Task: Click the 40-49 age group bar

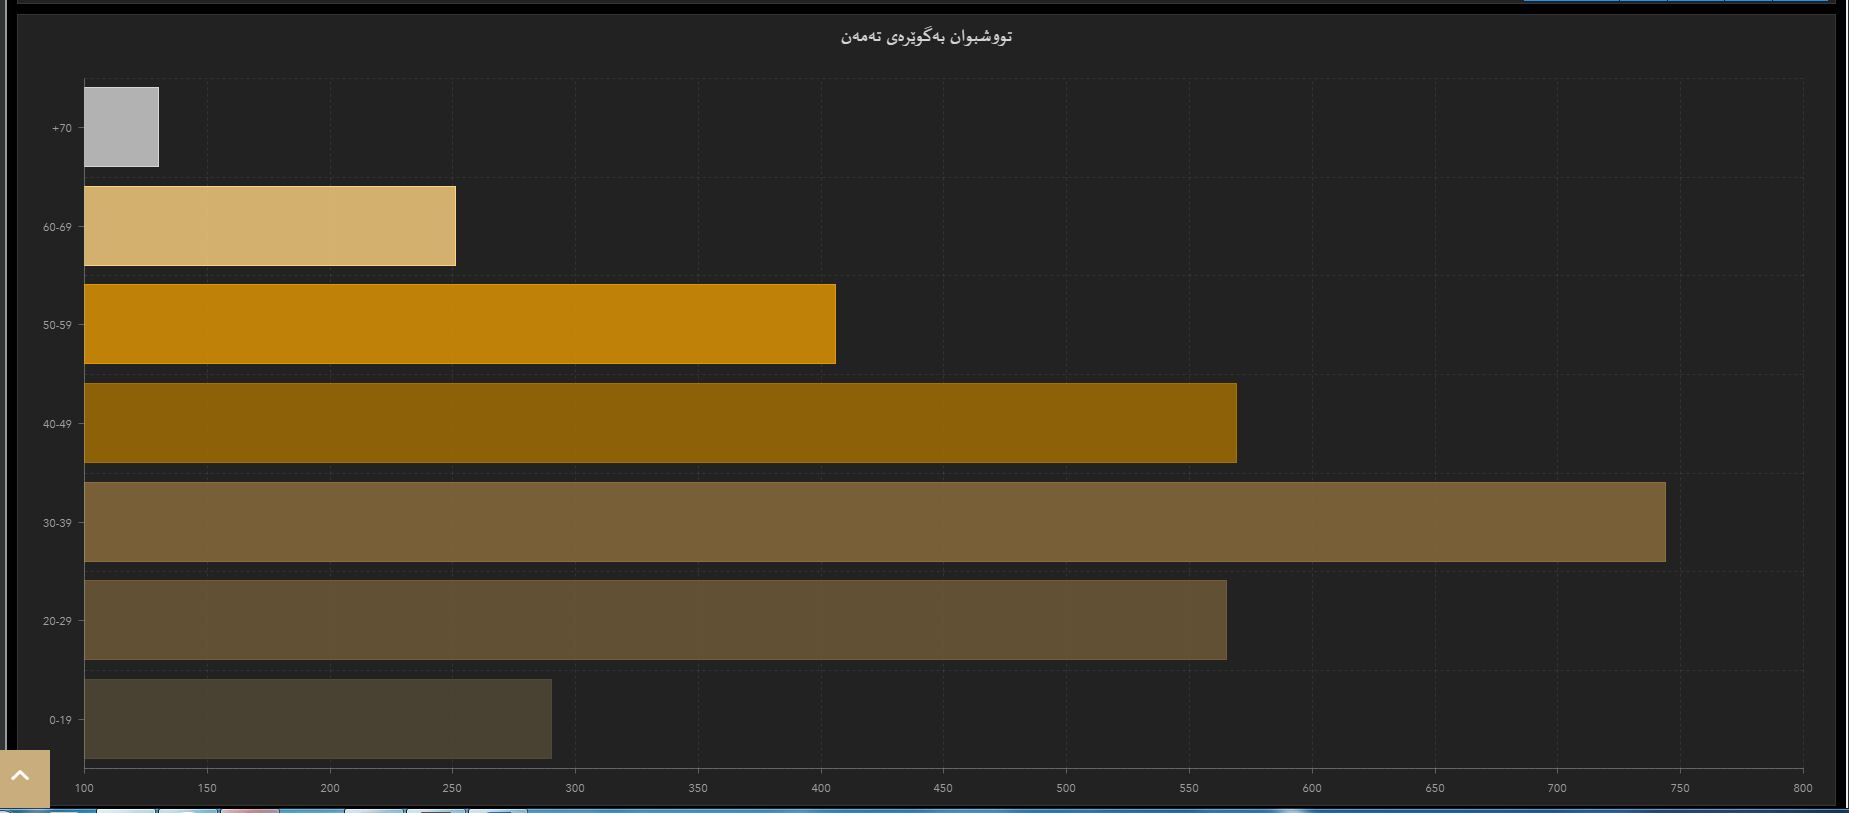Action: [x=660, y=423]
